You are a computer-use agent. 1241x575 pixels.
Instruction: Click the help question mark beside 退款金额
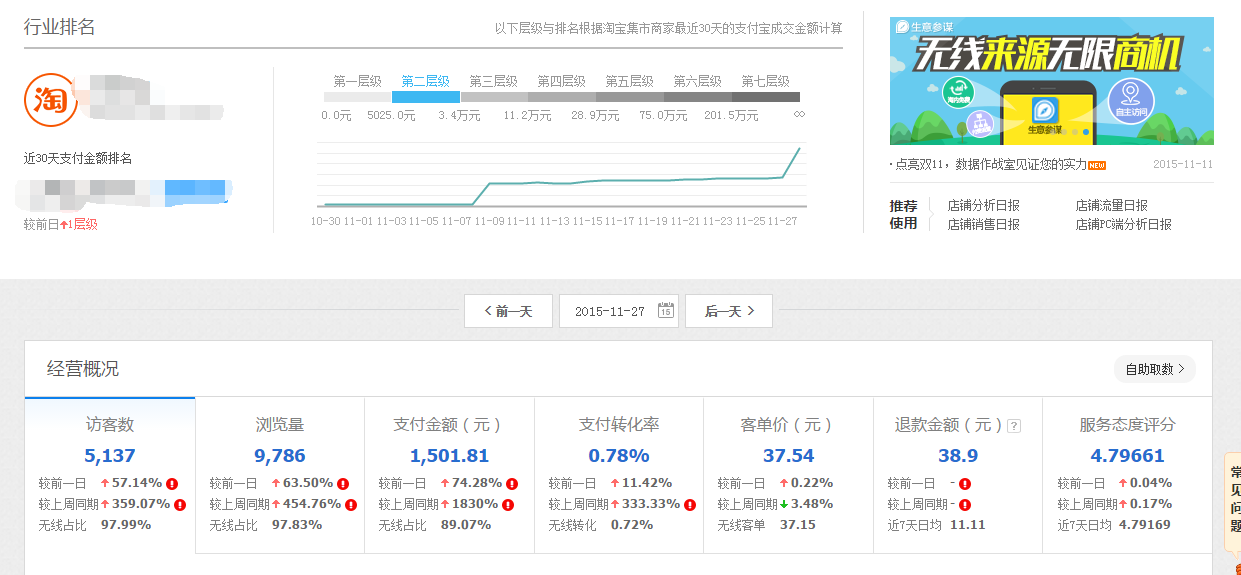pos(1014,426)
